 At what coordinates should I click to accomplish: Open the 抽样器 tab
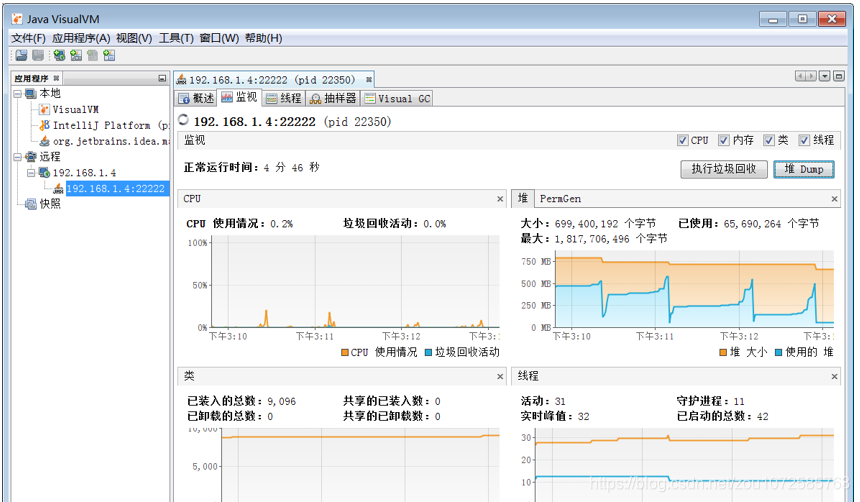tap(333, 98)
